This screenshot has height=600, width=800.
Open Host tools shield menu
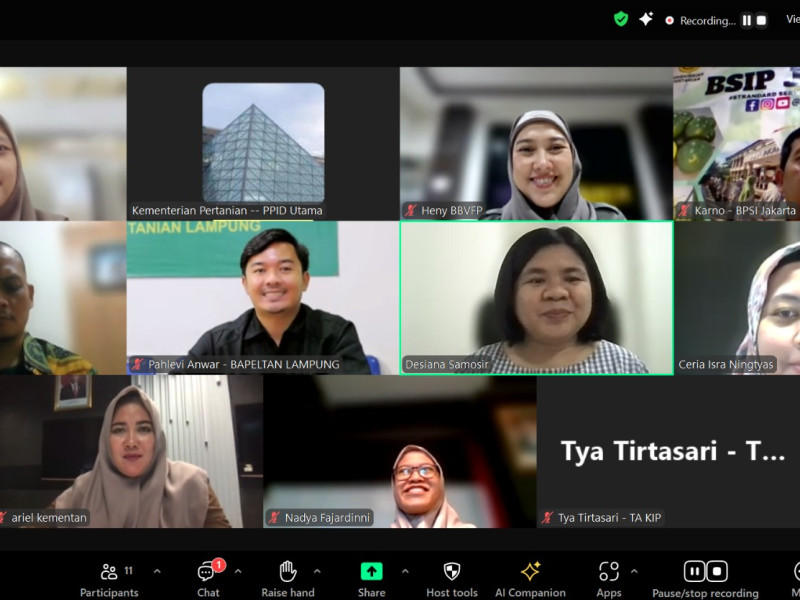point(451,578)
